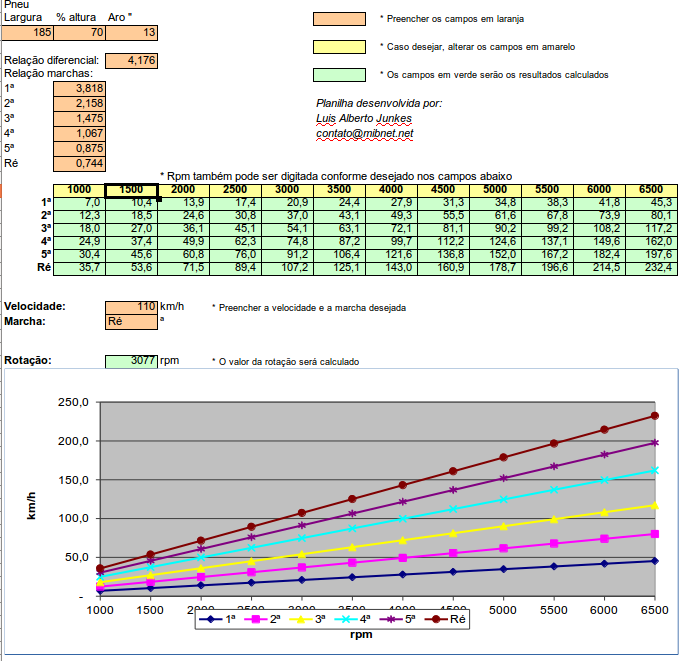
Task: Click the name Luis Alberto Junkes
Action: pos(364,119)
